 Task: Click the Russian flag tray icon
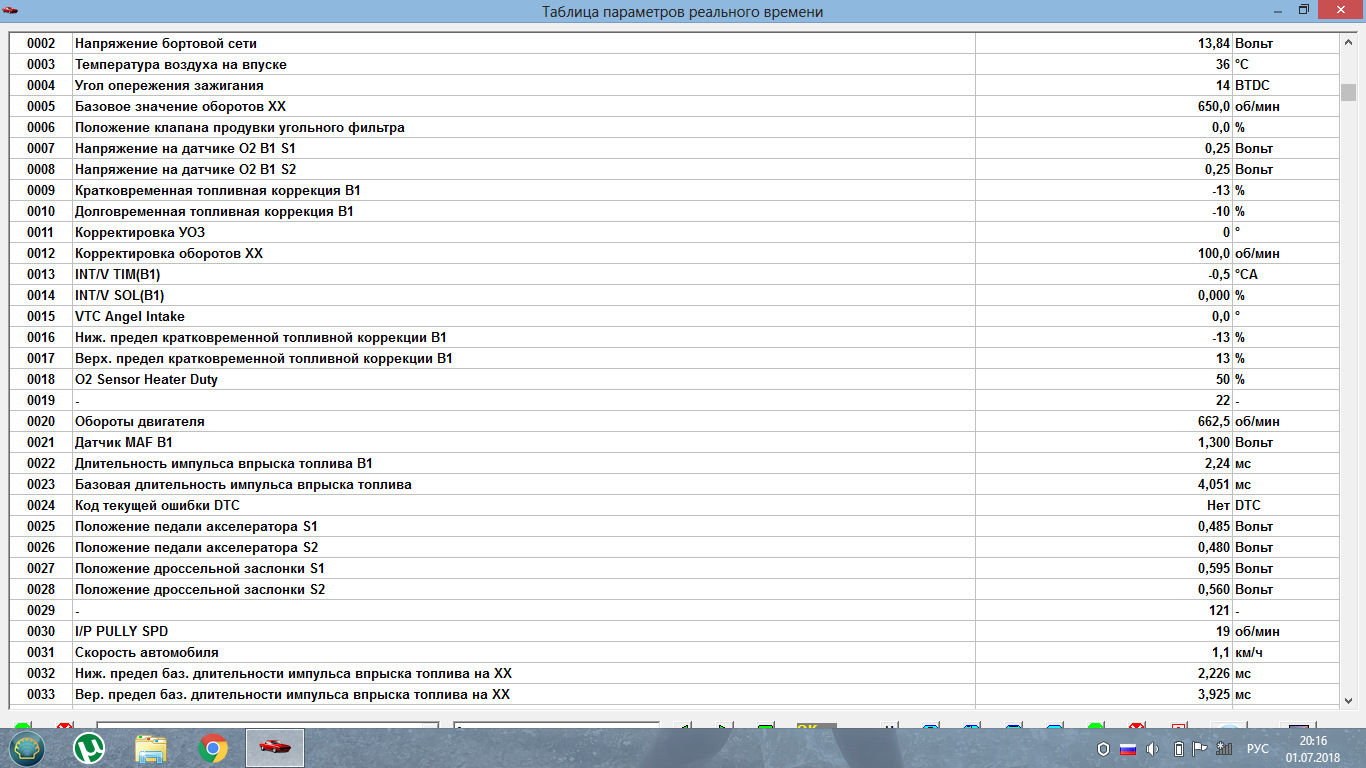(1127, 749)
